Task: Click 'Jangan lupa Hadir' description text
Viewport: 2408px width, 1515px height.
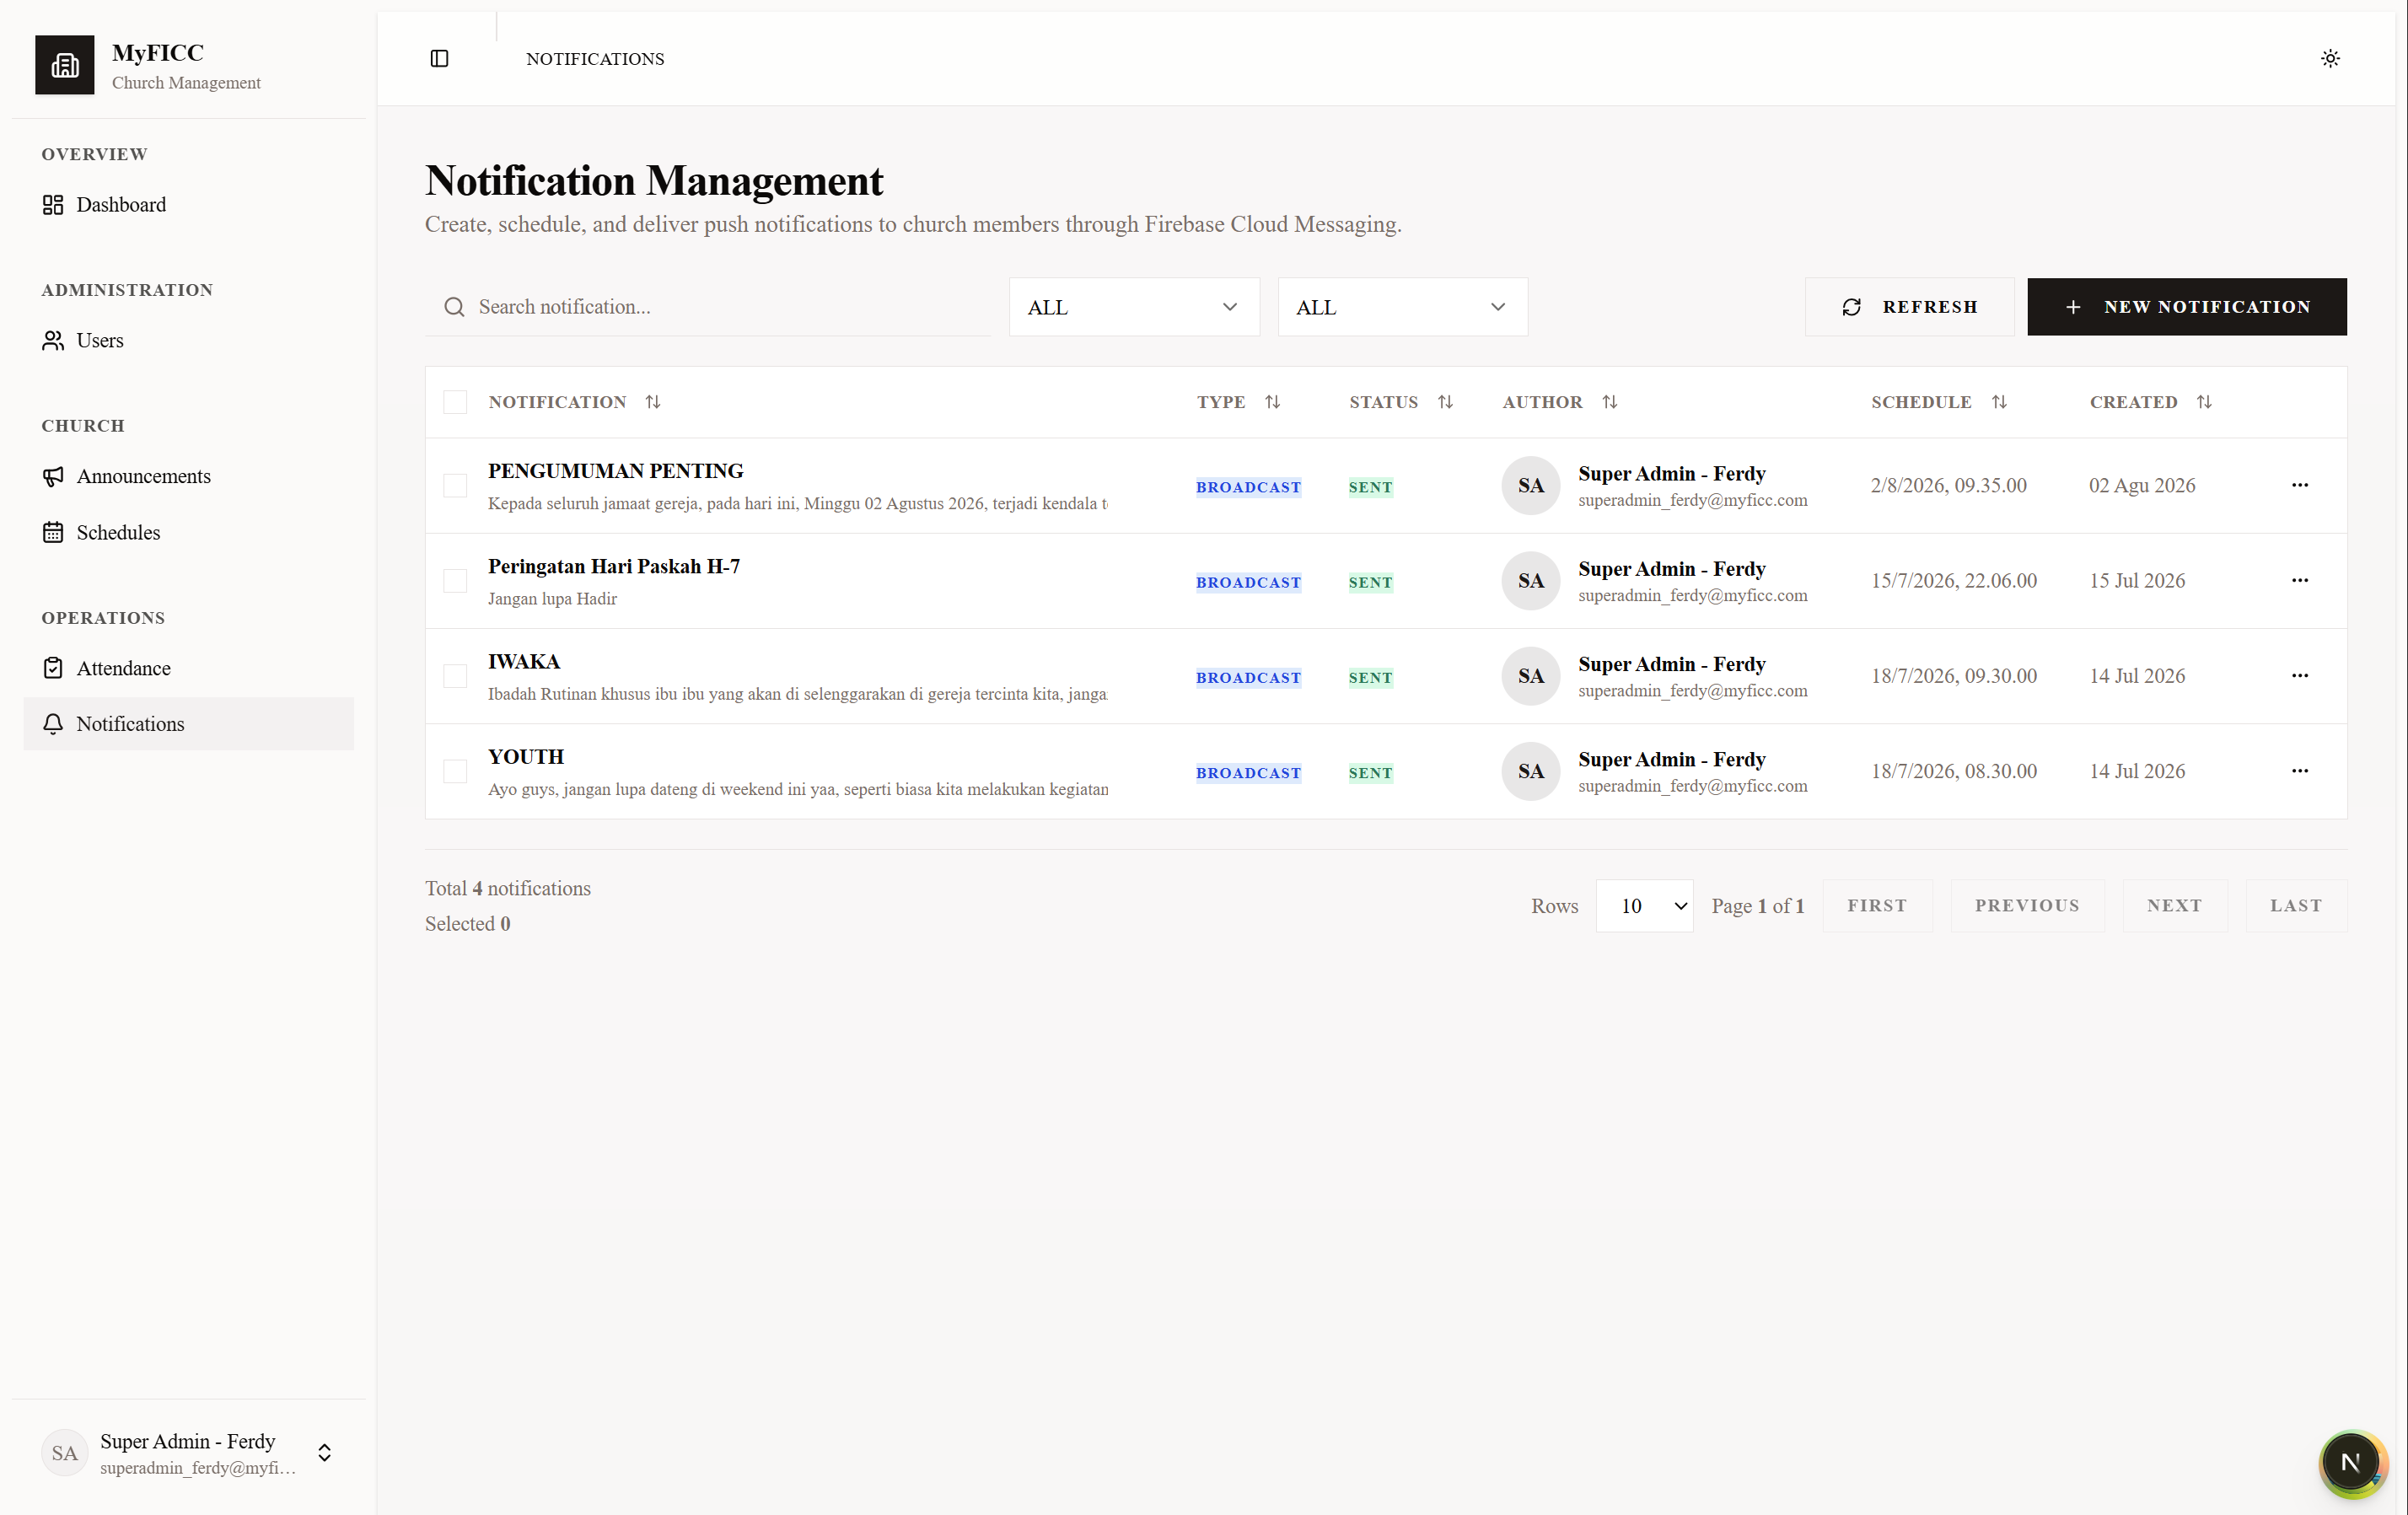Action: click(552, 599)
